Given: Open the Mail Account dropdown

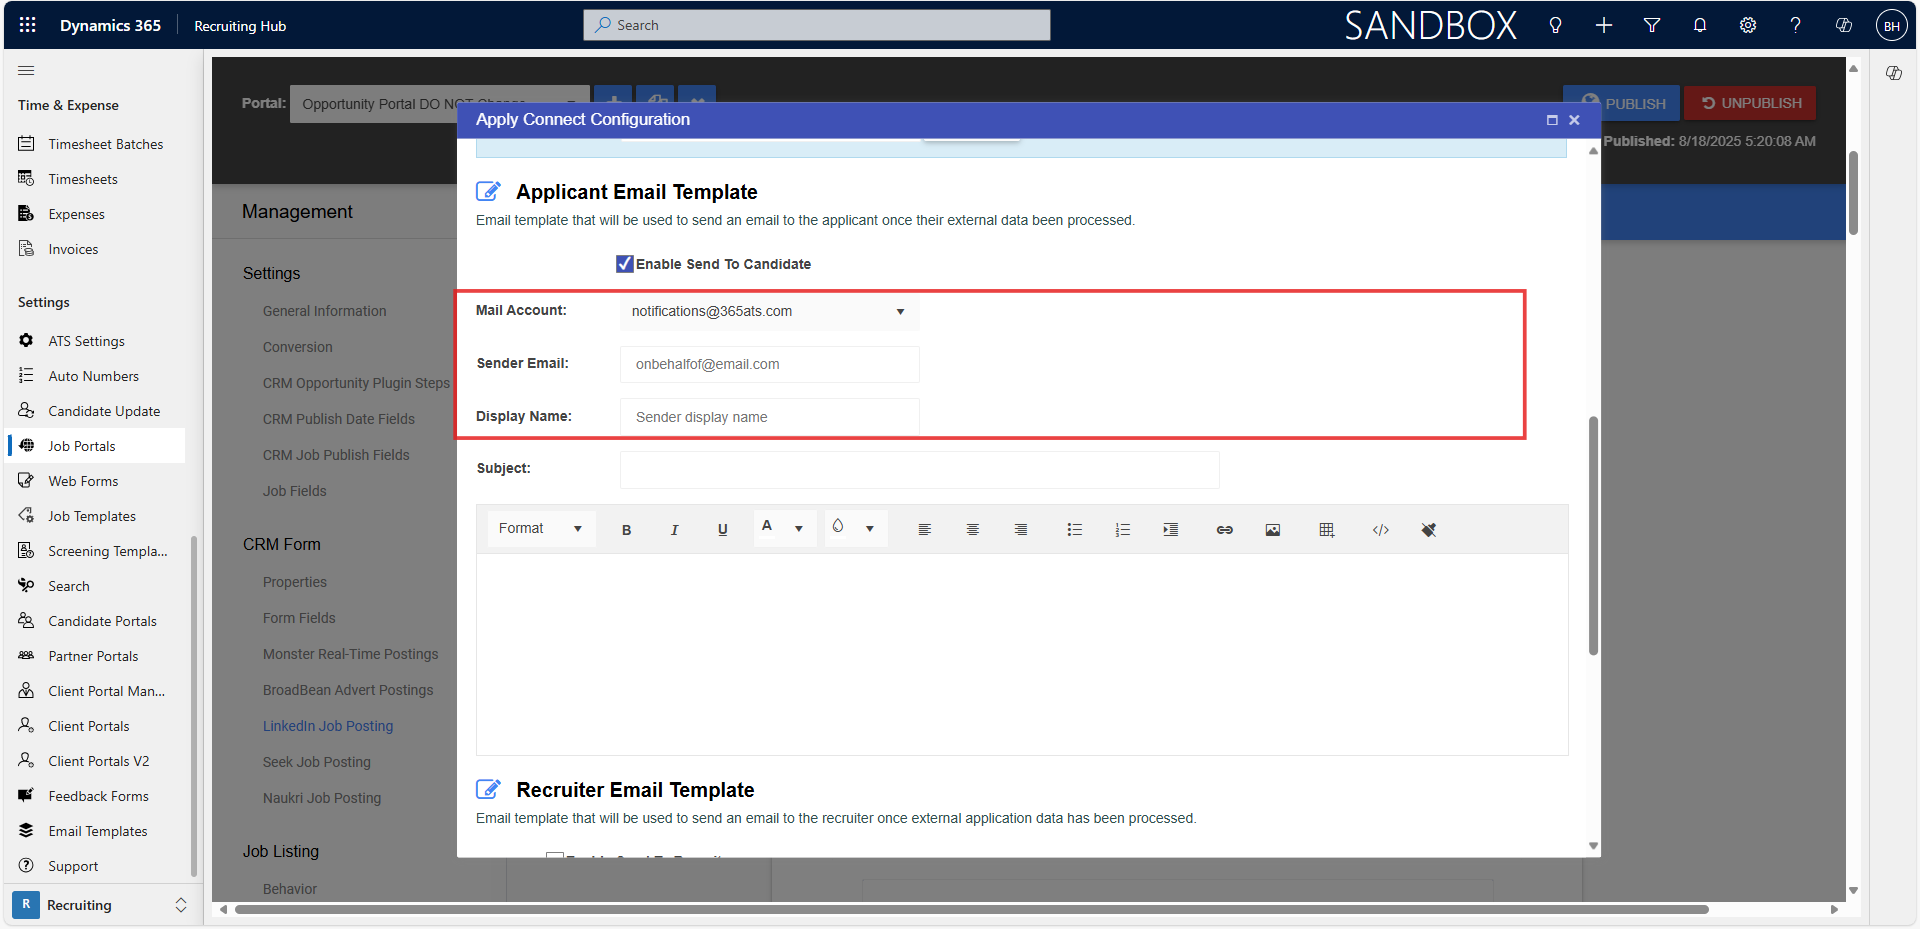Looking at the screenshot, I should pyautogui.click(x=899, y=311).
